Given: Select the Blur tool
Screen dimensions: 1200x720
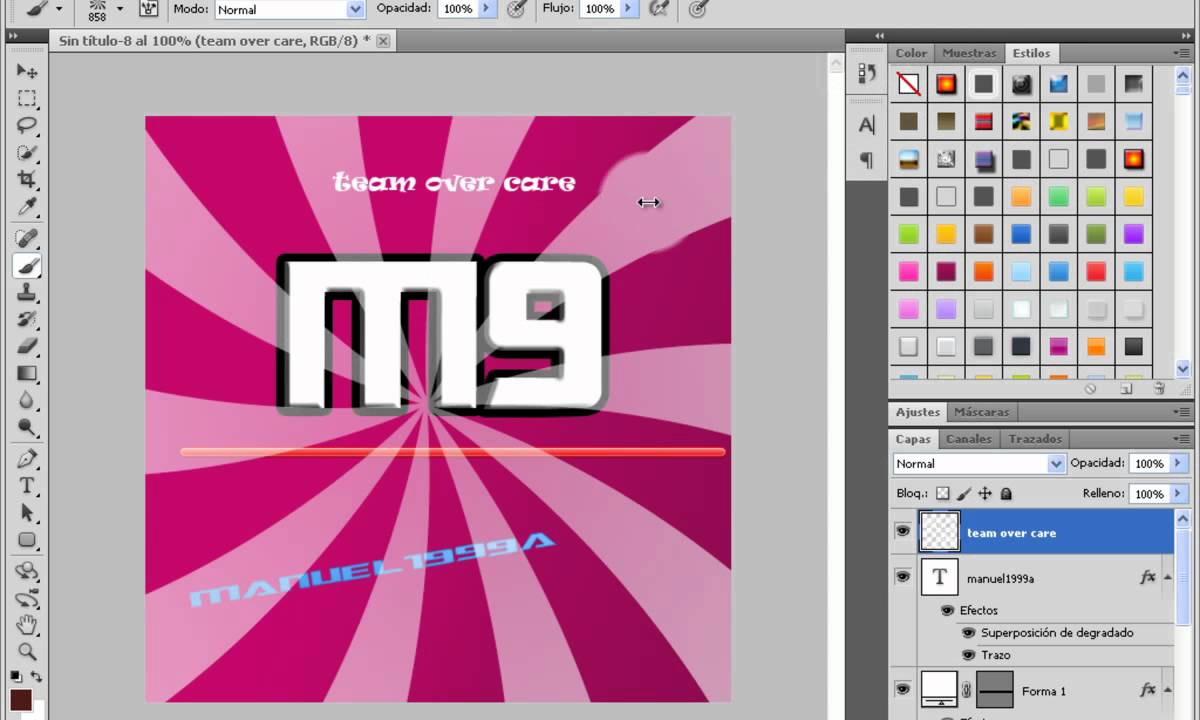Looking at the screenshot, I should (27, 400).
